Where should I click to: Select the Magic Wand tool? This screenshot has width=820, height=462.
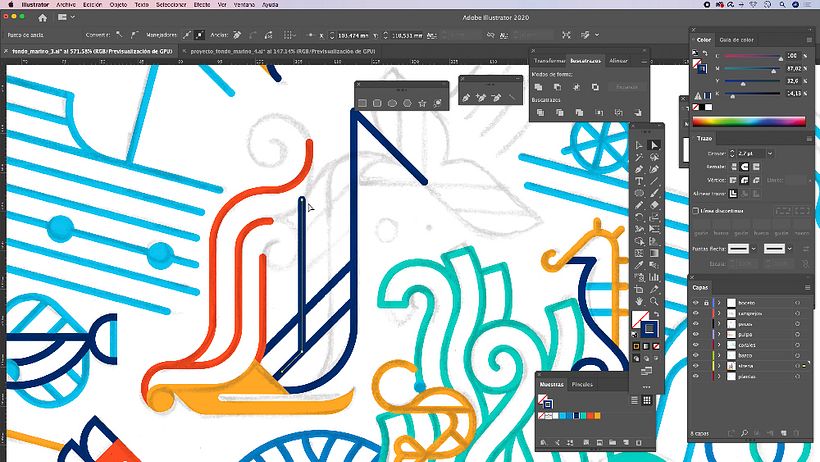coord(639,157)
